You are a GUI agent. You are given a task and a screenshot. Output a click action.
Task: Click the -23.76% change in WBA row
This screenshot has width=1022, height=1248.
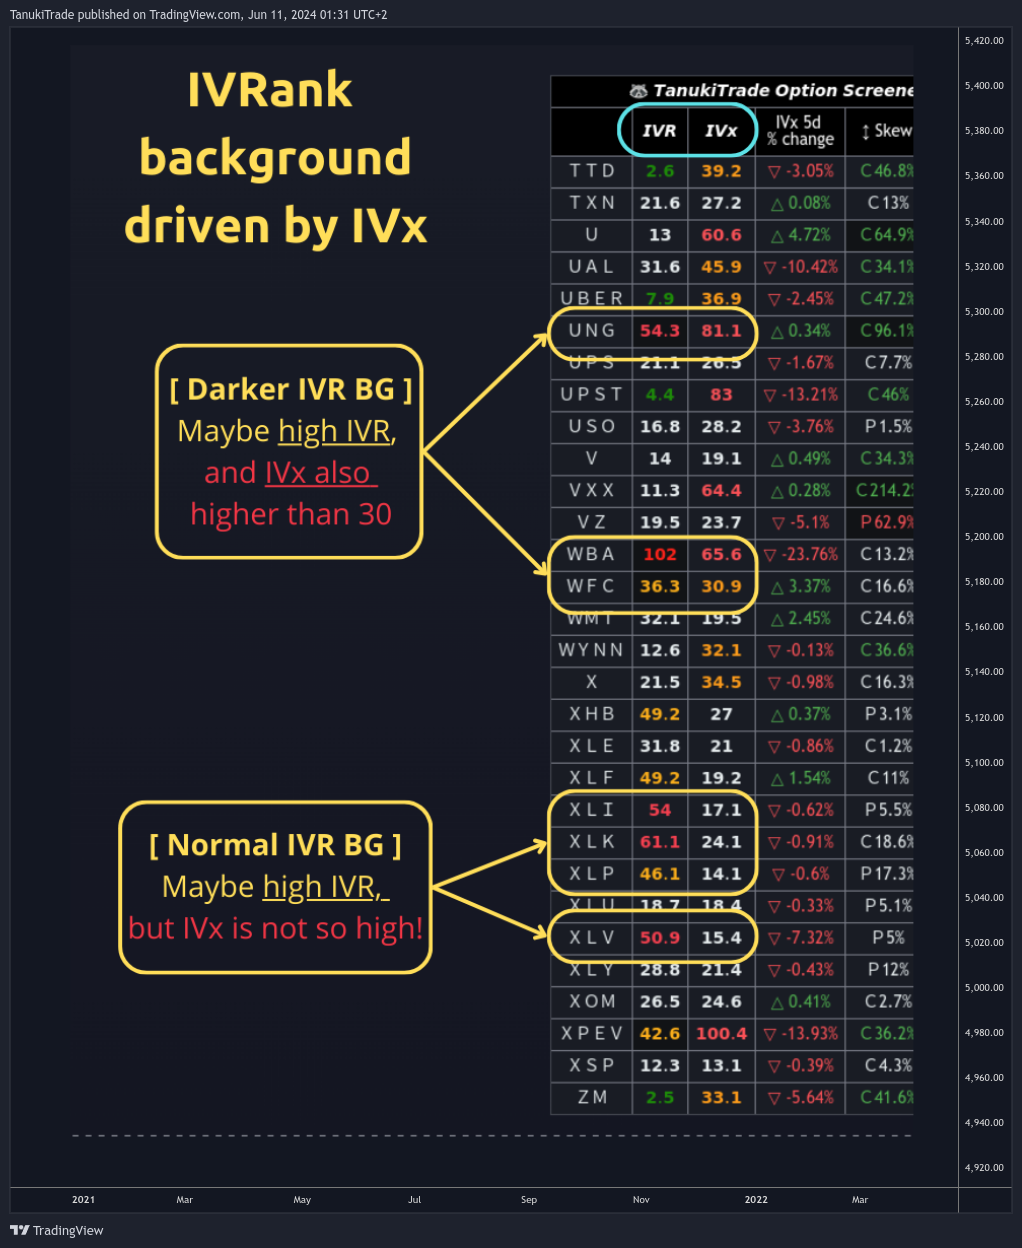(809, 555)
